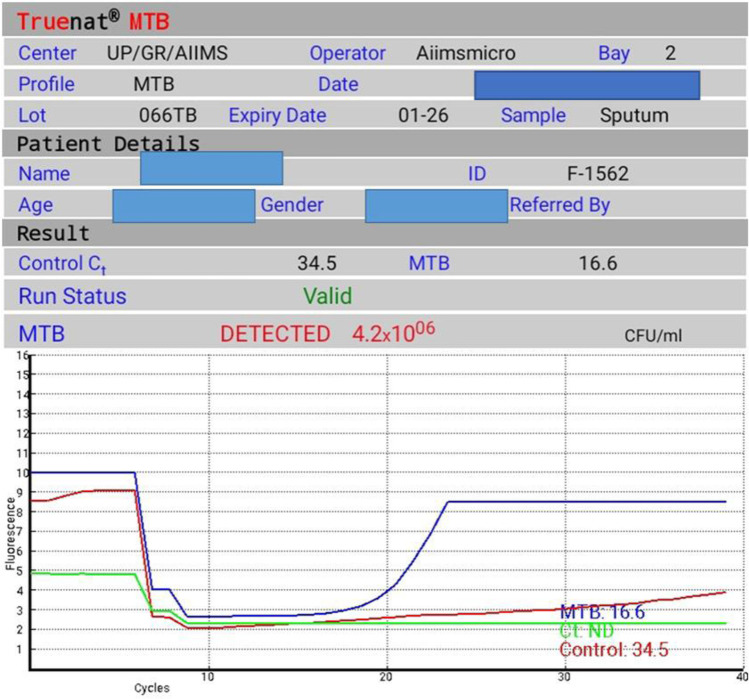Click the Bay label

pos(614,54)
